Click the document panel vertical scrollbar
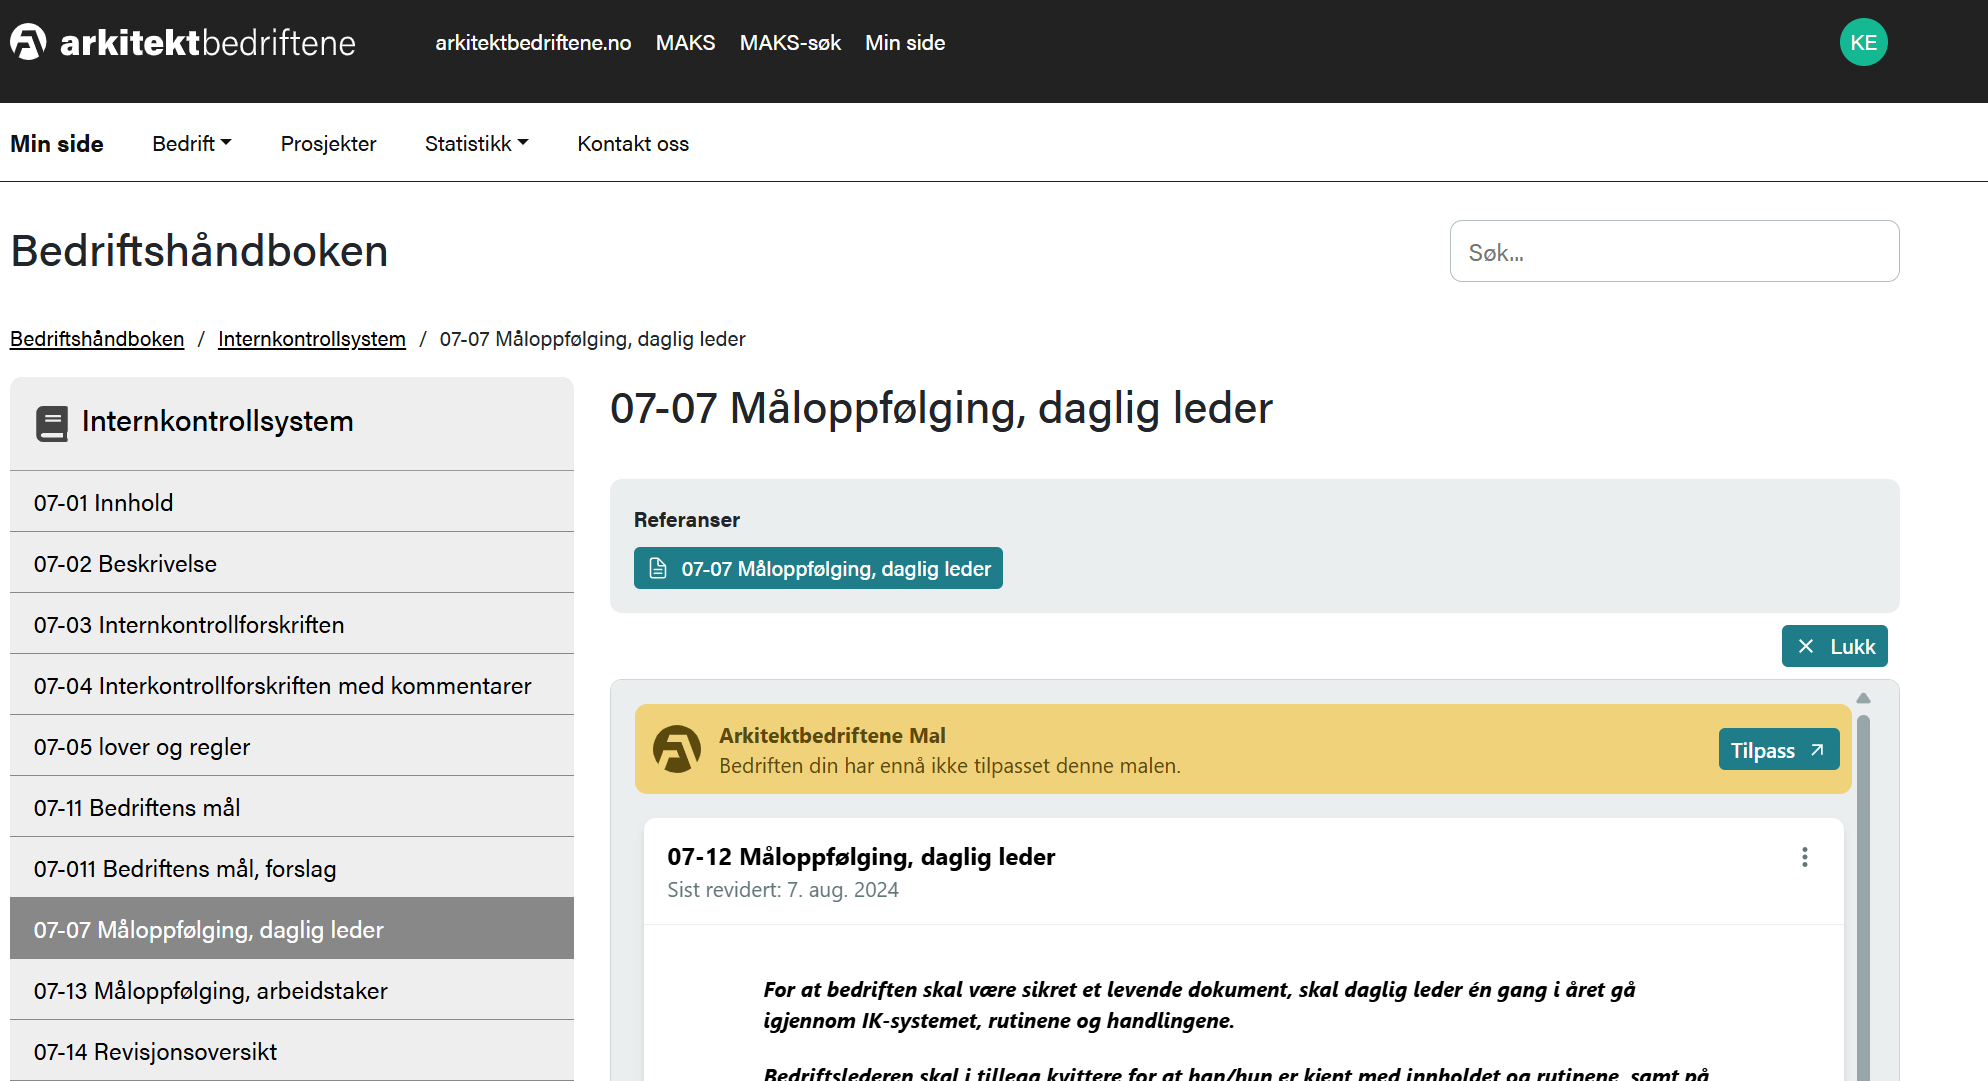1988x1081 pixels. [x=1863, y=900]
